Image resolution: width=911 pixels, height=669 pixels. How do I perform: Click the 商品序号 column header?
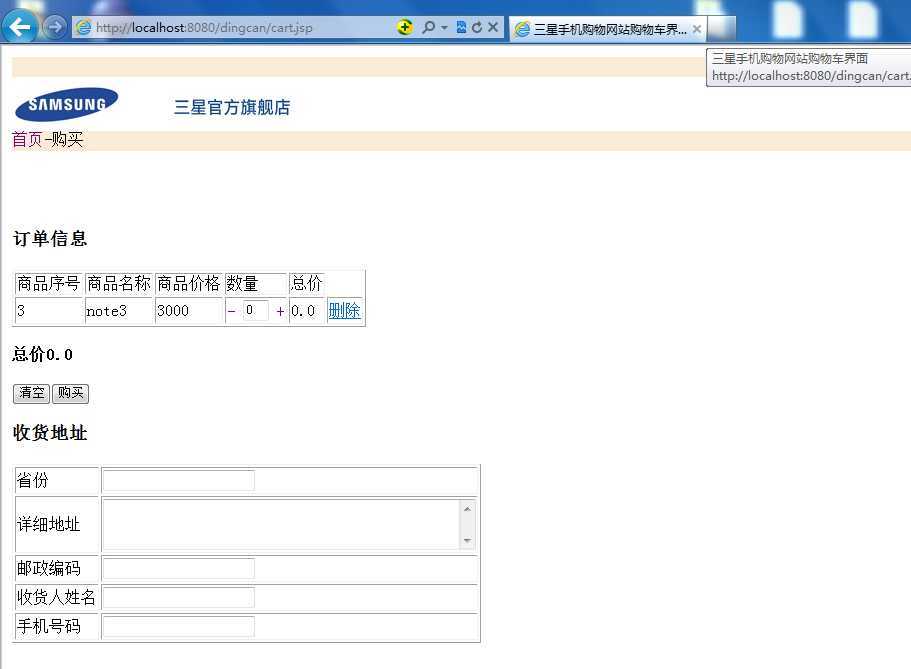click(x=49, y=284)
